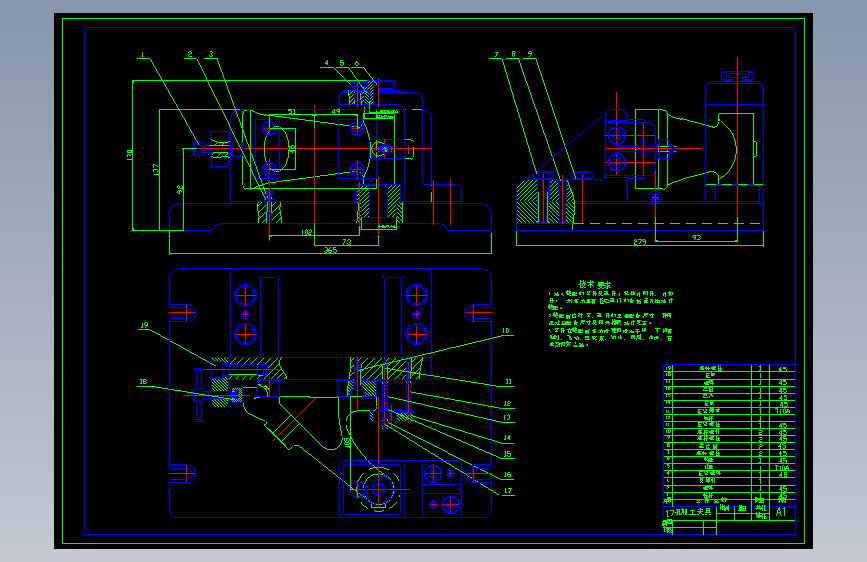Viewport: 867px width, 562px height.
Task: Click part callout number 4 label
Action: click(x=327, y=63)
